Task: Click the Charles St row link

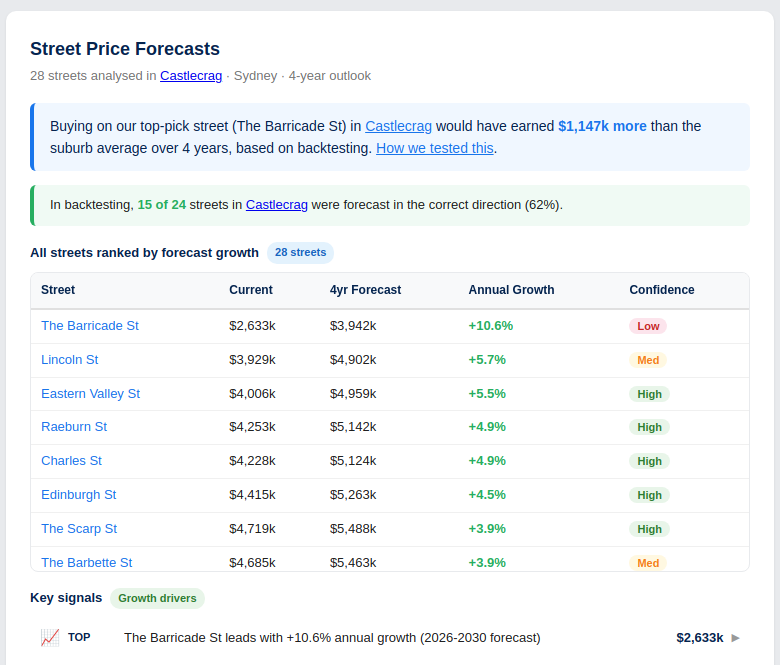Action: [x=72, y=460]
